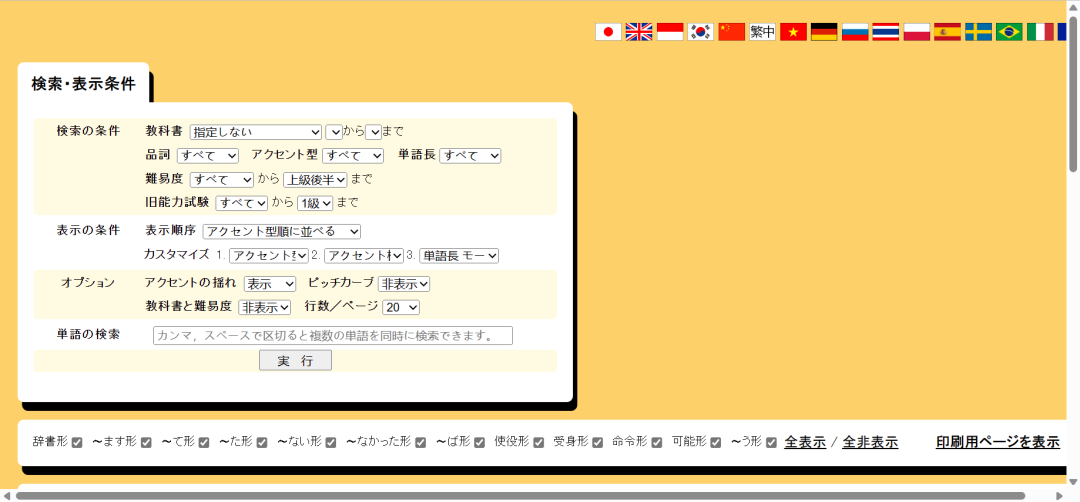Click the 実行 button

[x=295, y=361]
